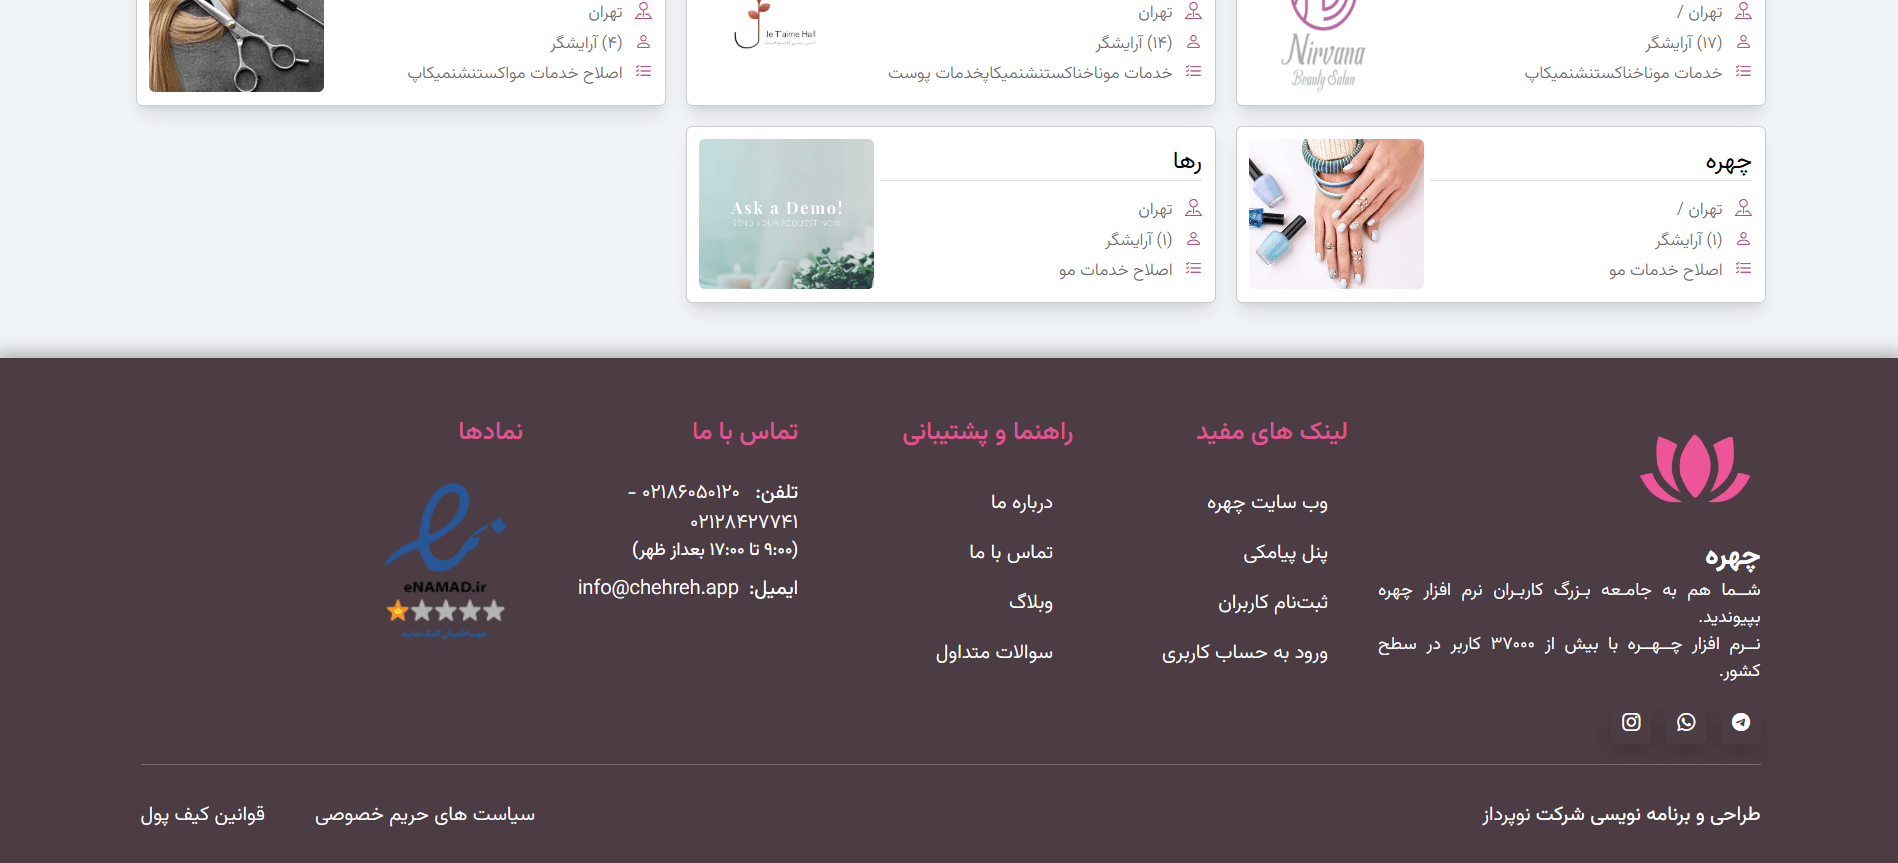Viewport: 1898px width, 863px height.
Task: Open the درباره ما page
Action: pos(1021,502)
